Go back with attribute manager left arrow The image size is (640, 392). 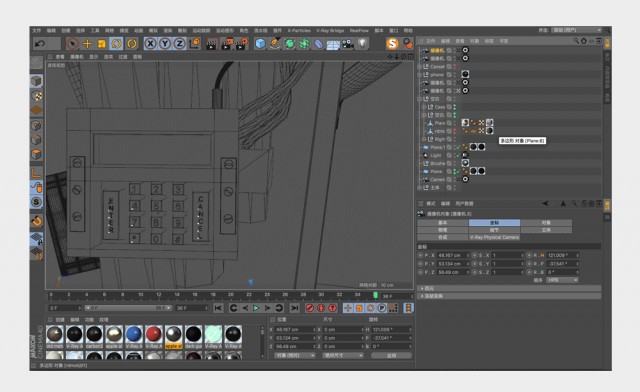(545, 203)
